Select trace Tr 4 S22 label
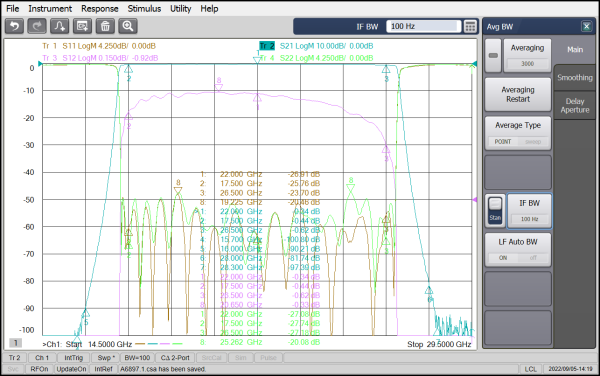 coord(316,58)
